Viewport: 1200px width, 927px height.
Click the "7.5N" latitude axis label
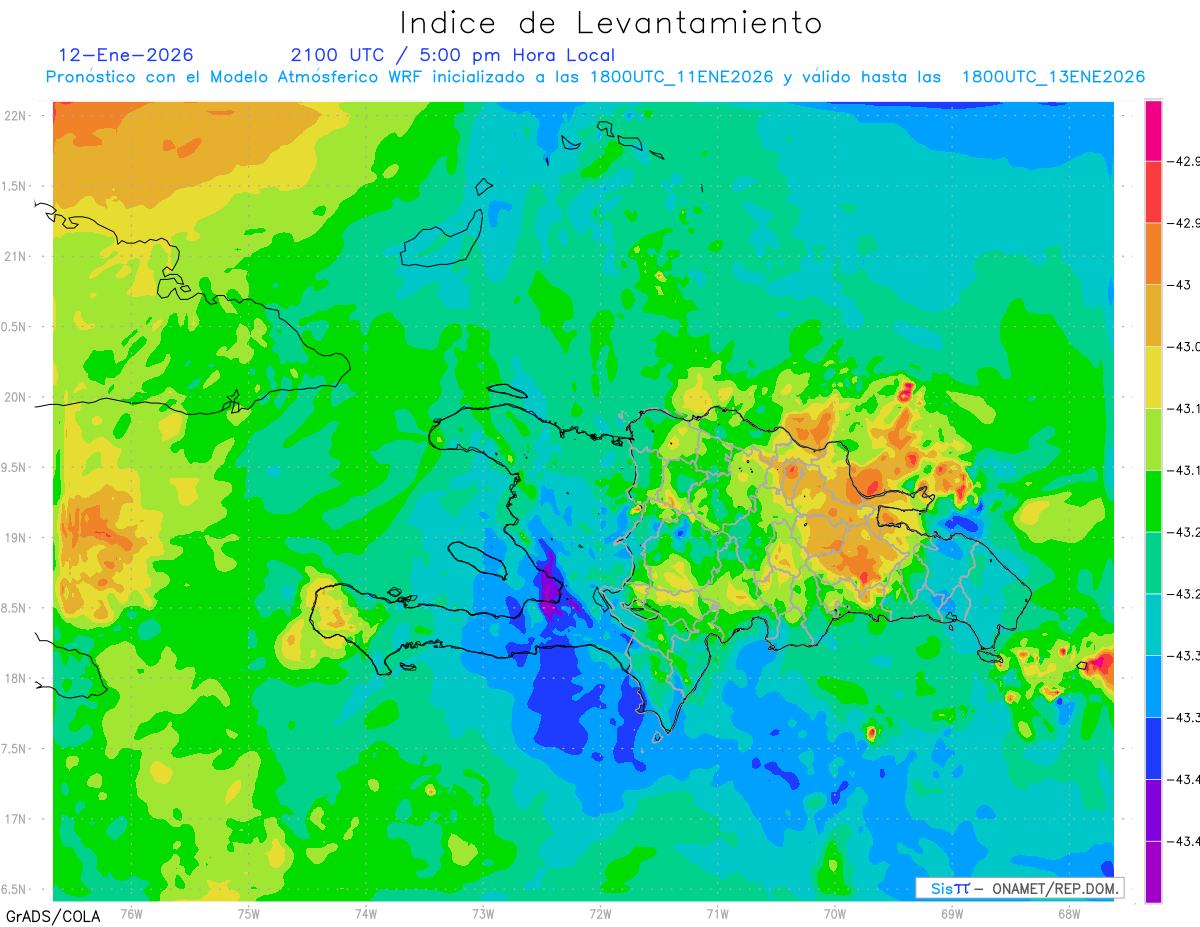(15, 749)
